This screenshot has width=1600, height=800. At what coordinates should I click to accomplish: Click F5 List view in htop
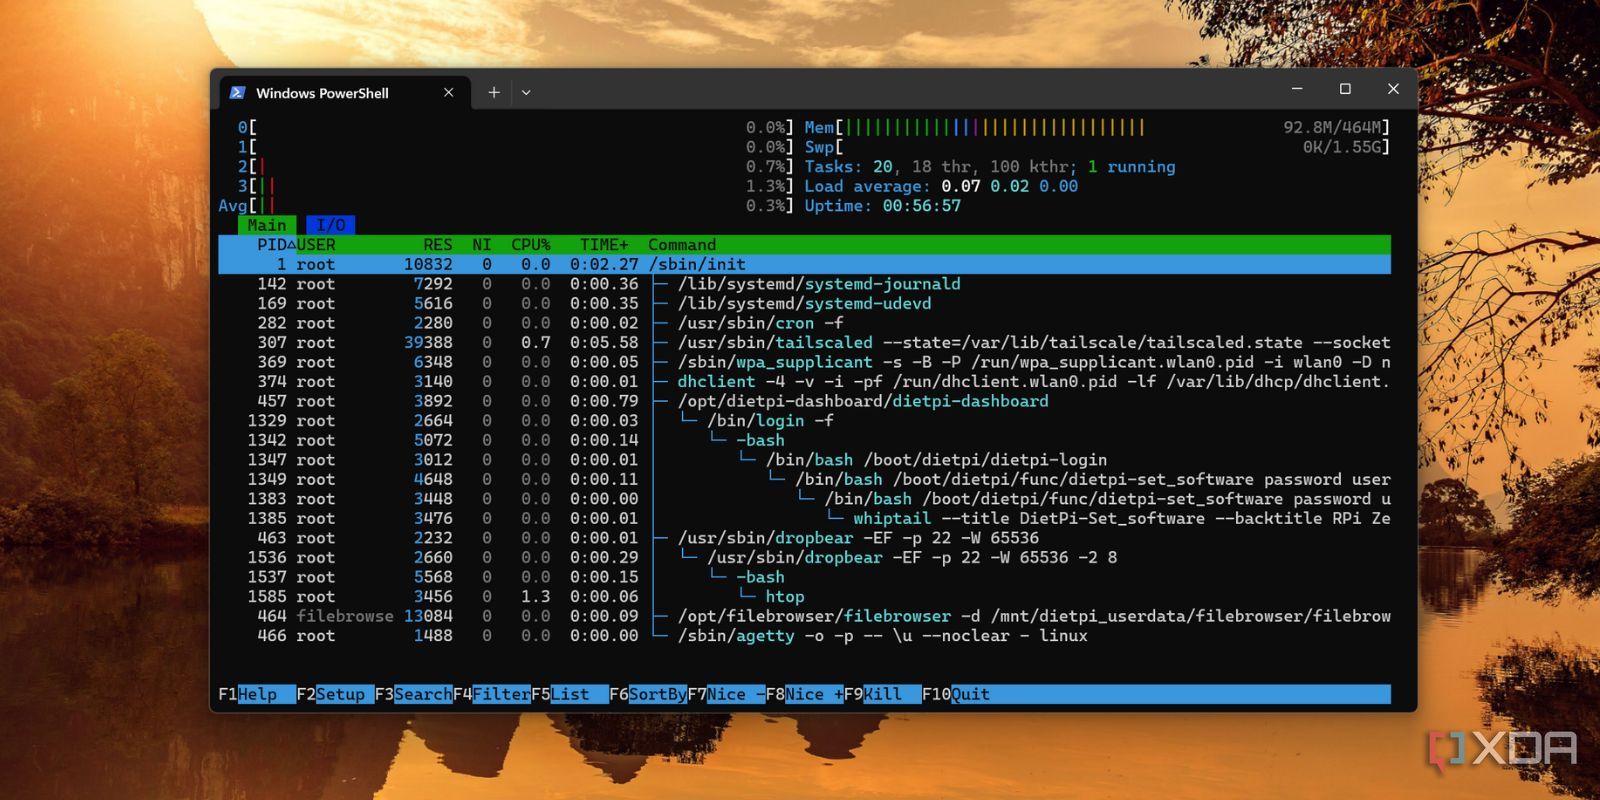tap(569, 694)
